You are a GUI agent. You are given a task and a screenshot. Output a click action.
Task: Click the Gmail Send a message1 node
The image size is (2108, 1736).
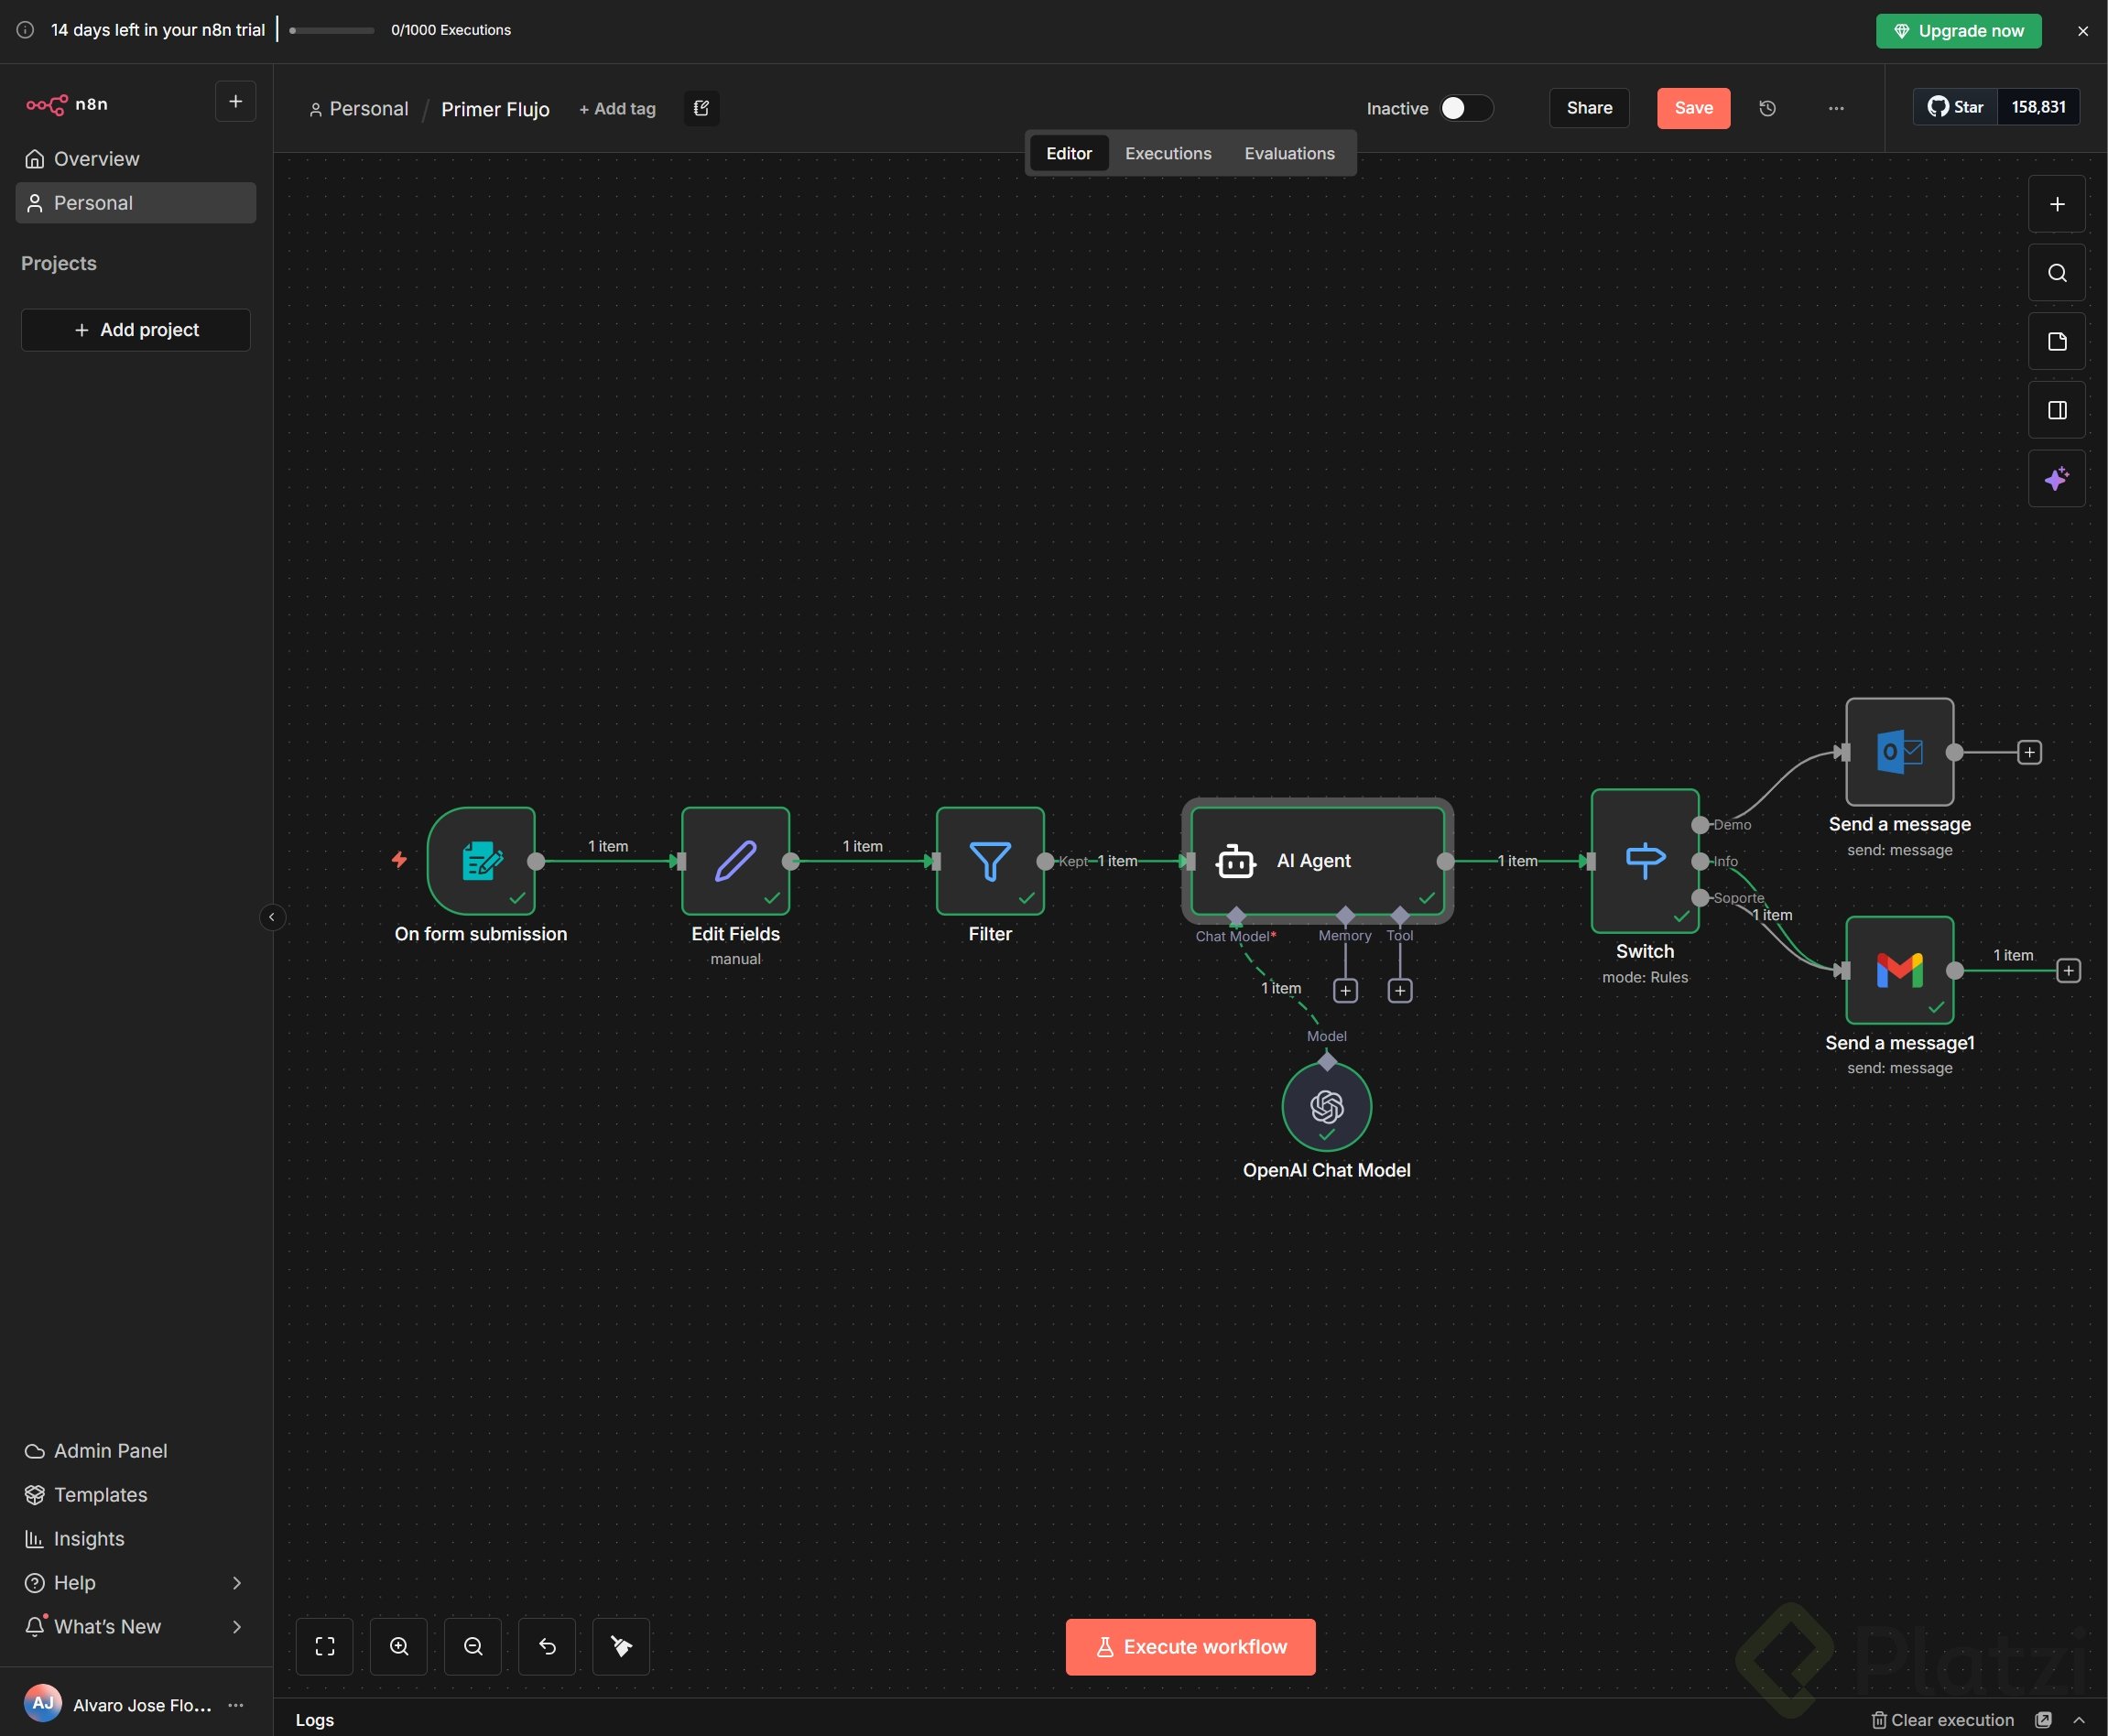coord(1899,970)
